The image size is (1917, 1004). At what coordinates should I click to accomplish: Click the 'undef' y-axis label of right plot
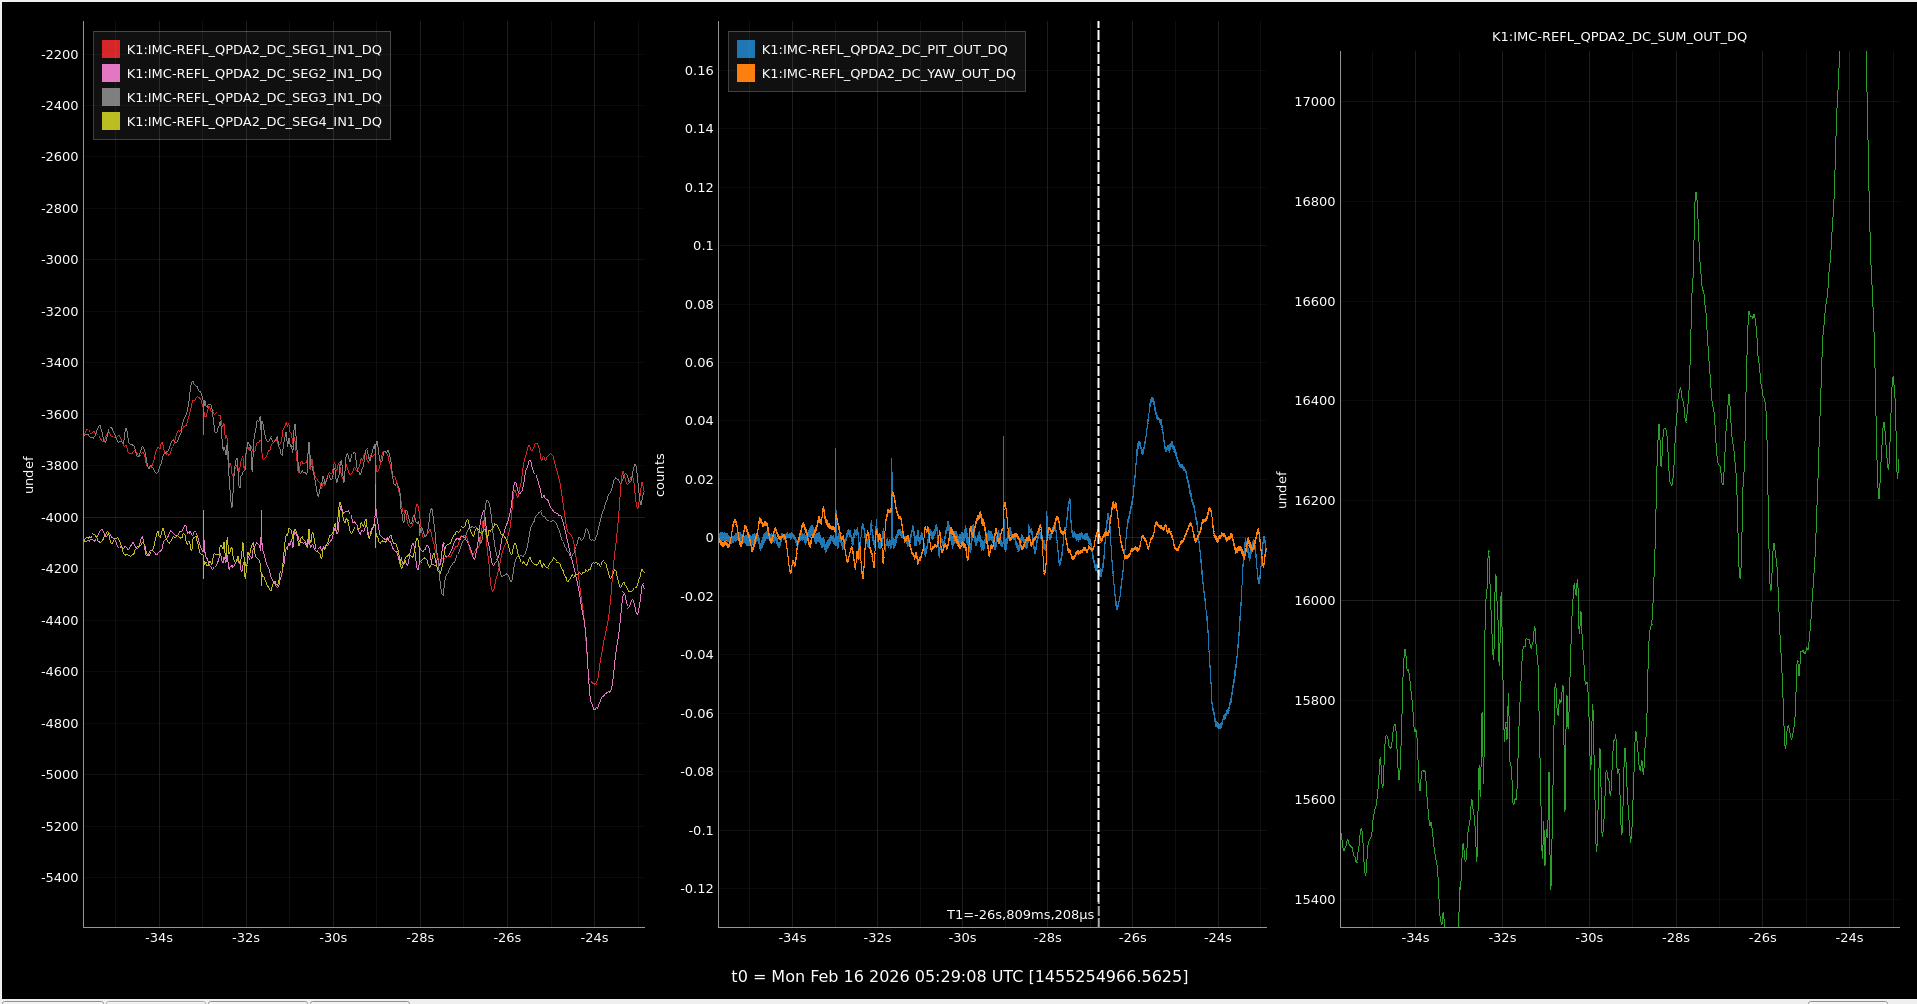tap(1282, 490)
